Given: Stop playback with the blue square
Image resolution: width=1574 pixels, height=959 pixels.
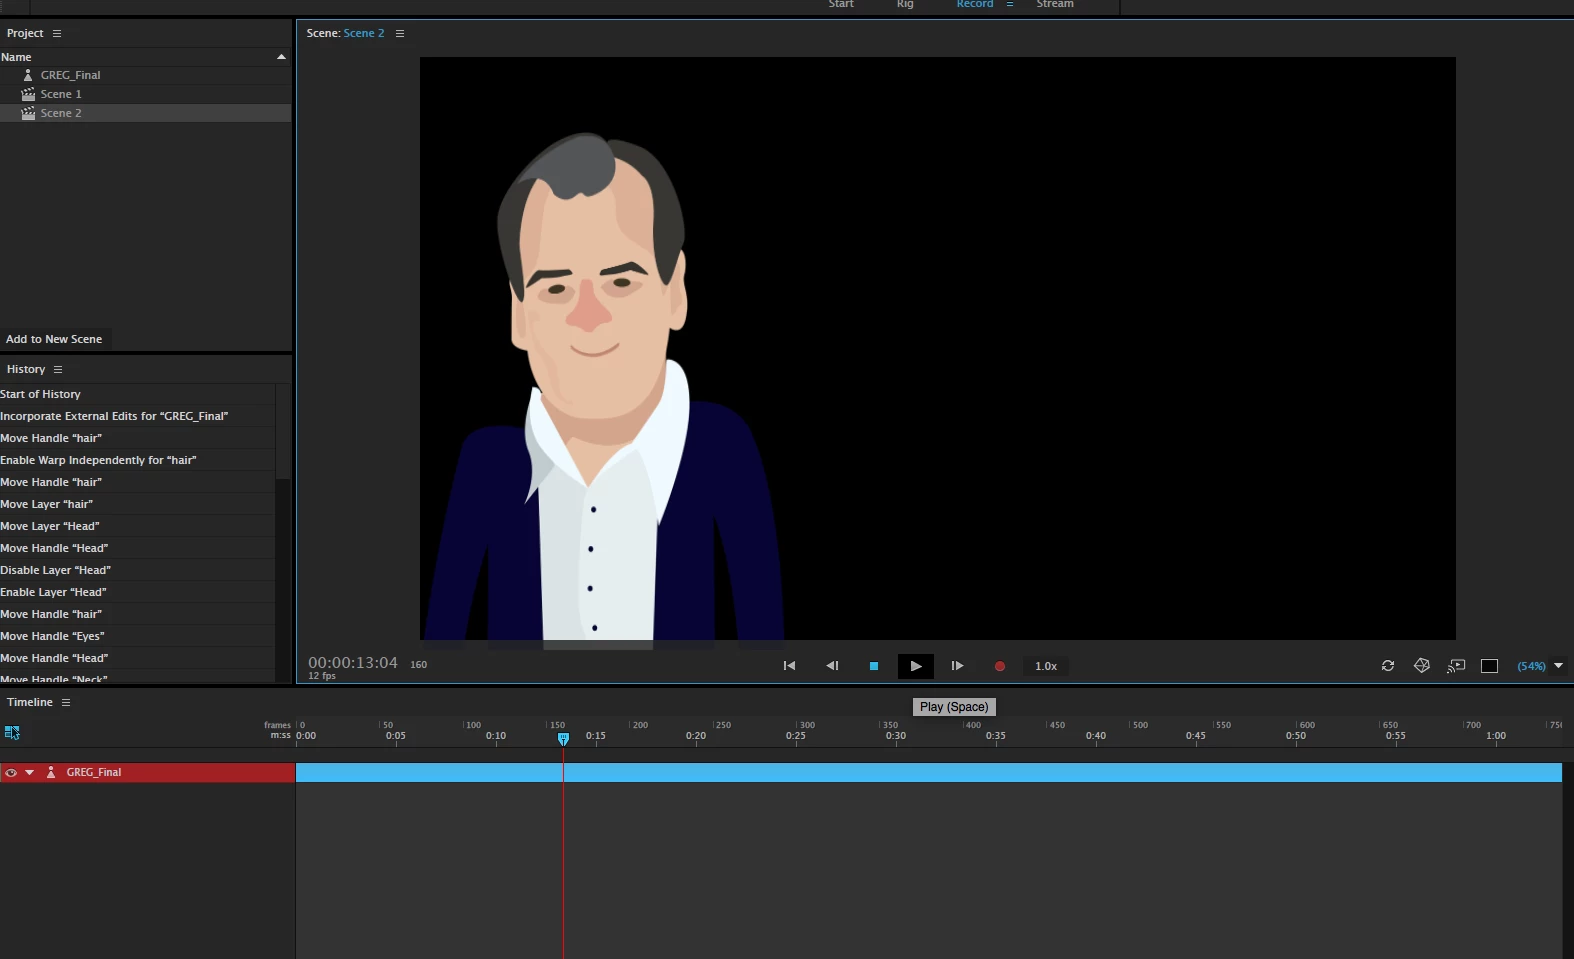Looking at the screenshot, I should point(874,666).
